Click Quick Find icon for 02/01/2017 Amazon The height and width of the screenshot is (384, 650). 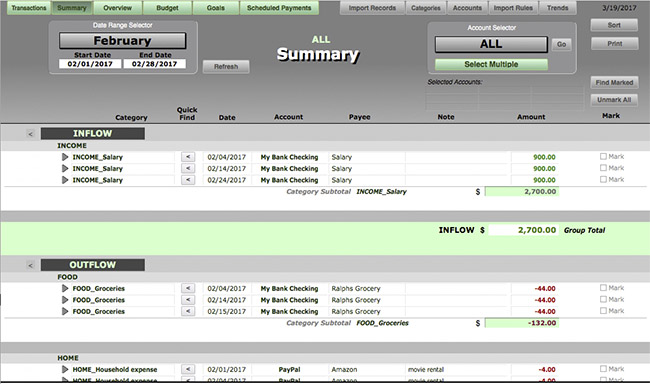[x=188, y=369]
